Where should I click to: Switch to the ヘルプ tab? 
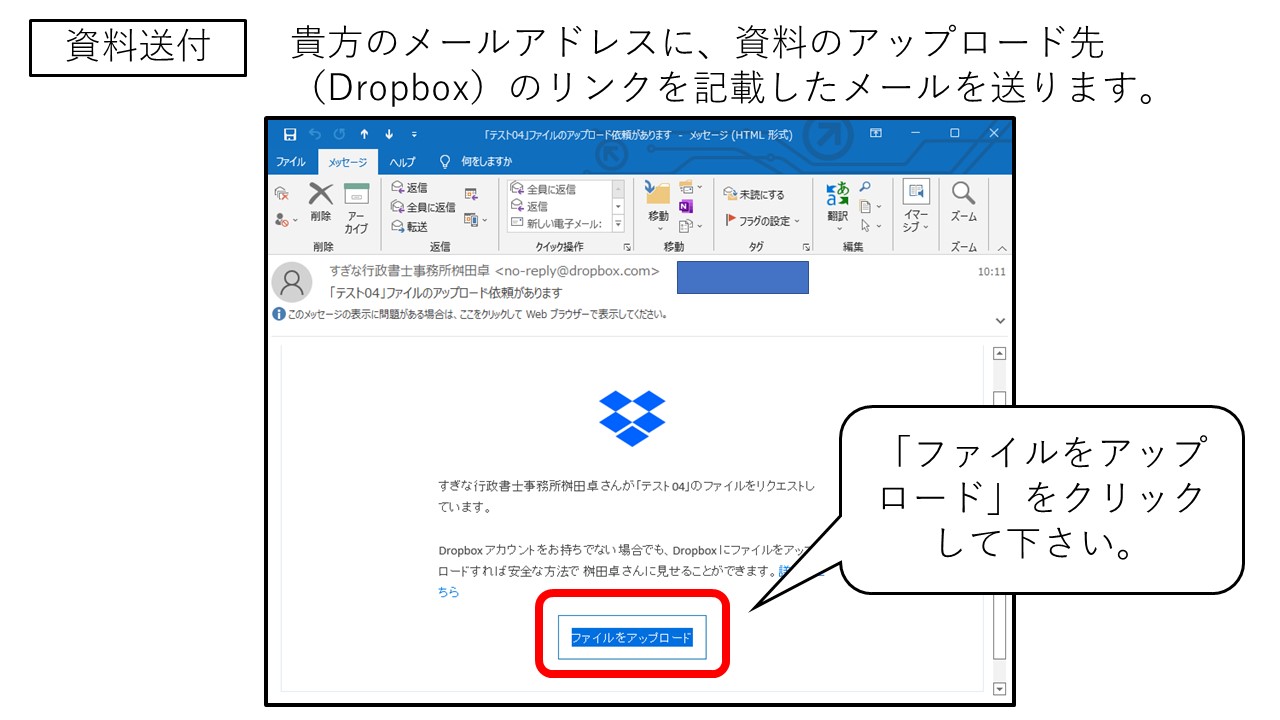point(402,162)
